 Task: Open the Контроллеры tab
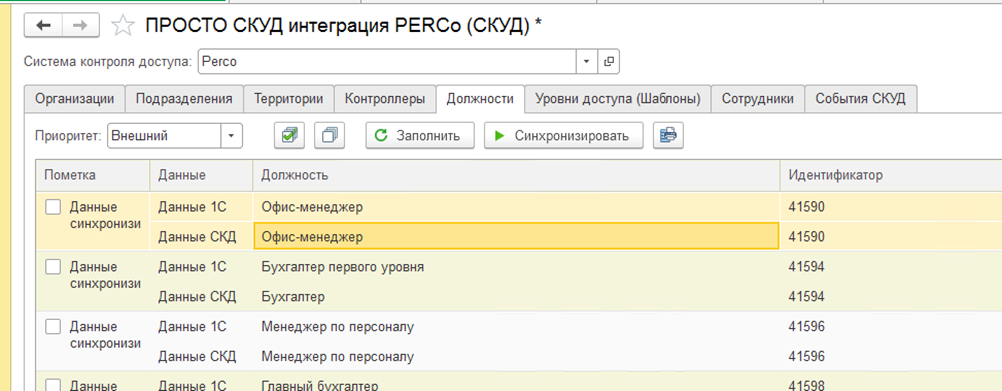[385, 99]
